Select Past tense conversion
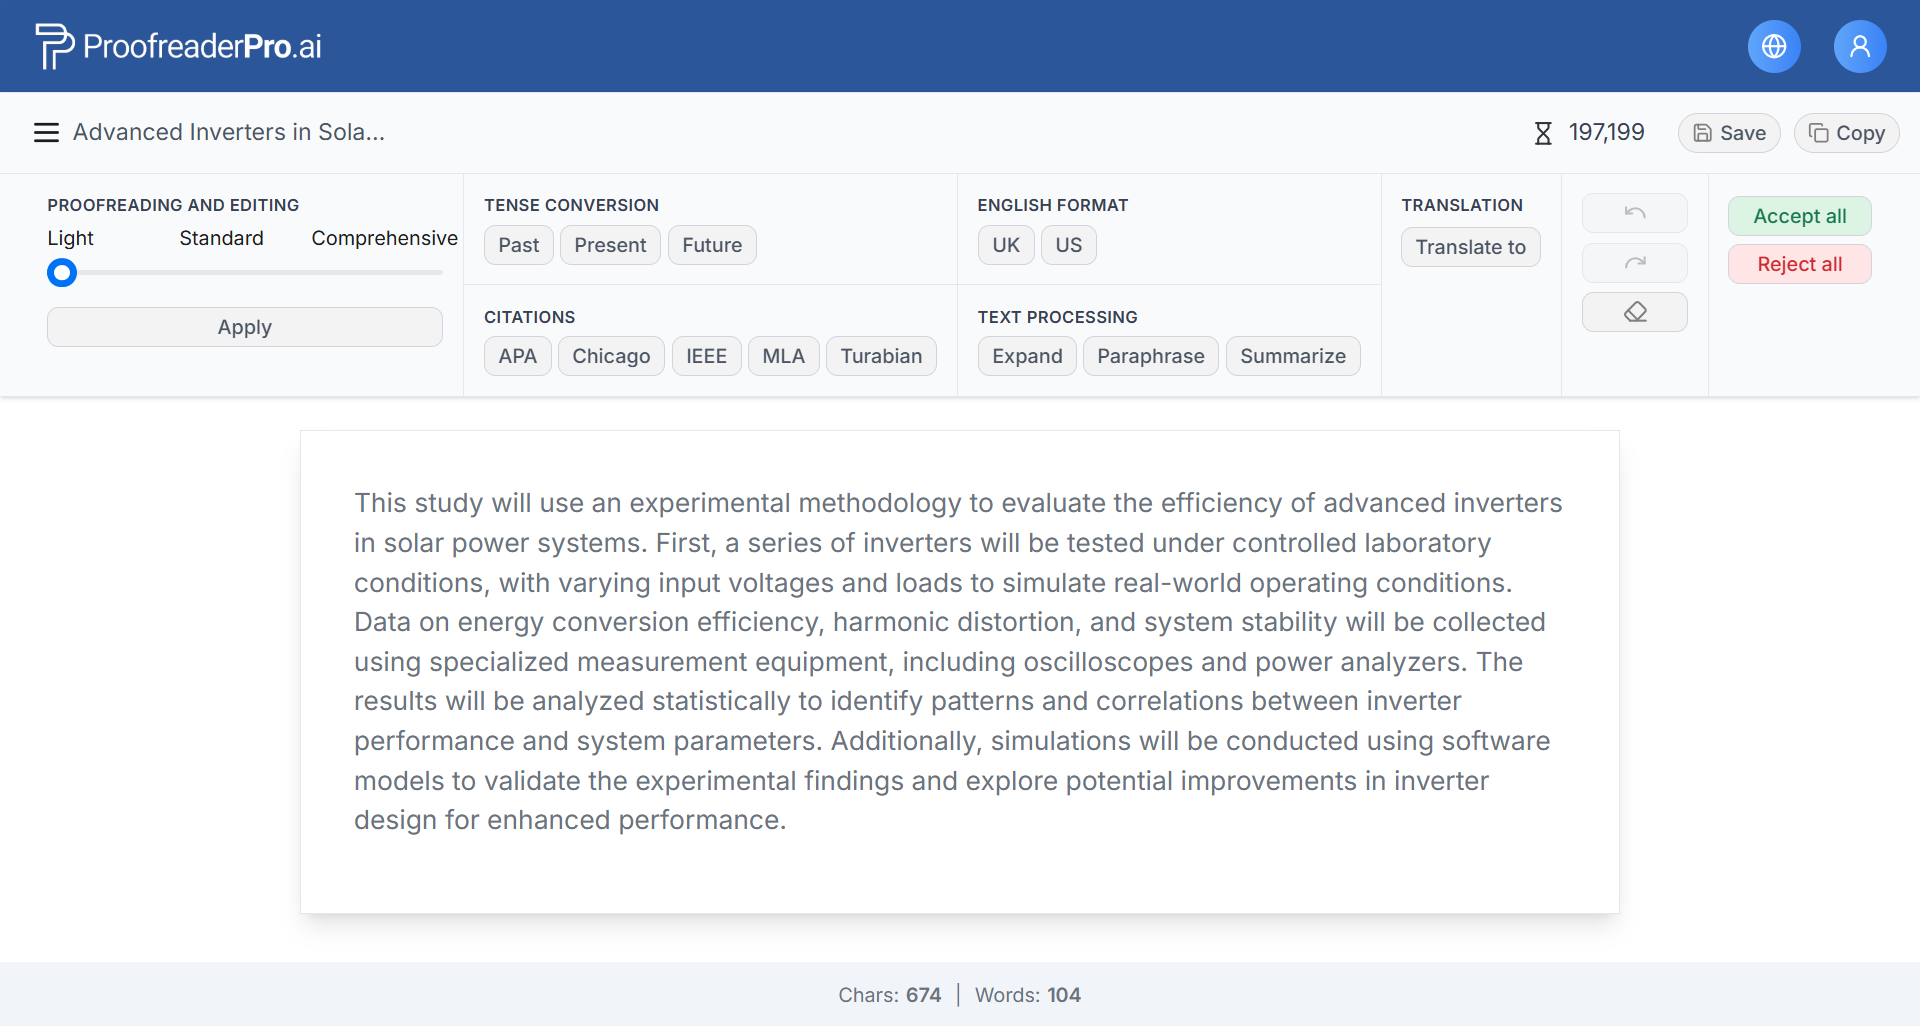Viewport: 1920px width, 1026px height. (518, 245)
